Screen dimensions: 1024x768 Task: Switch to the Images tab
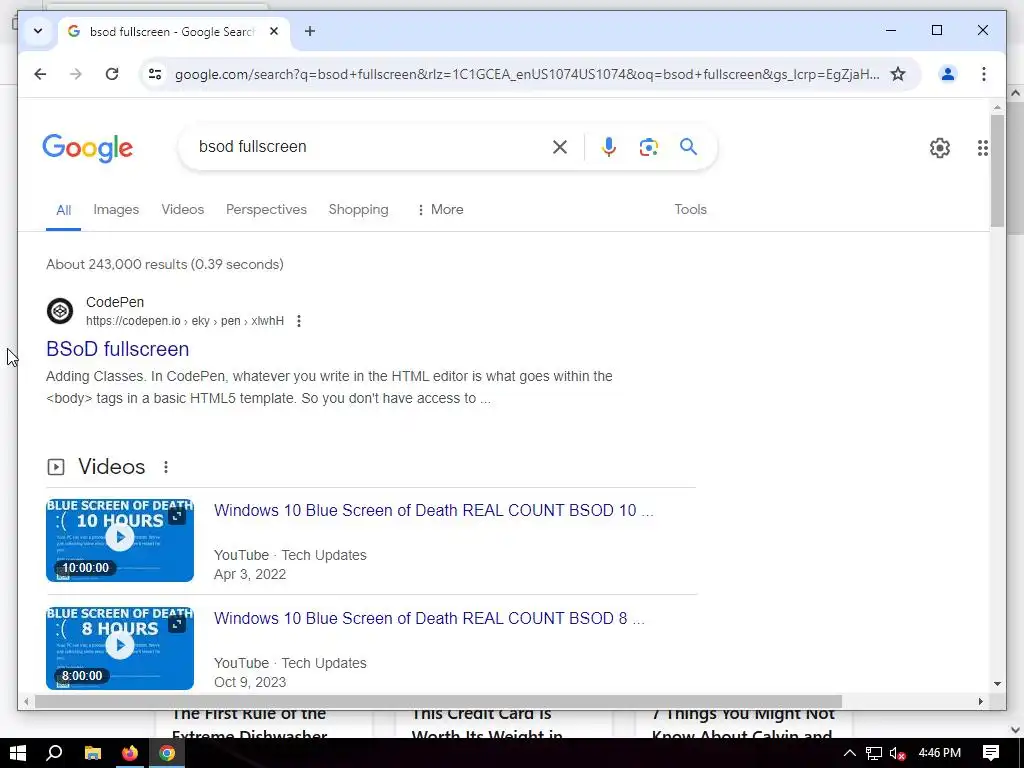(x=116, y=210)
